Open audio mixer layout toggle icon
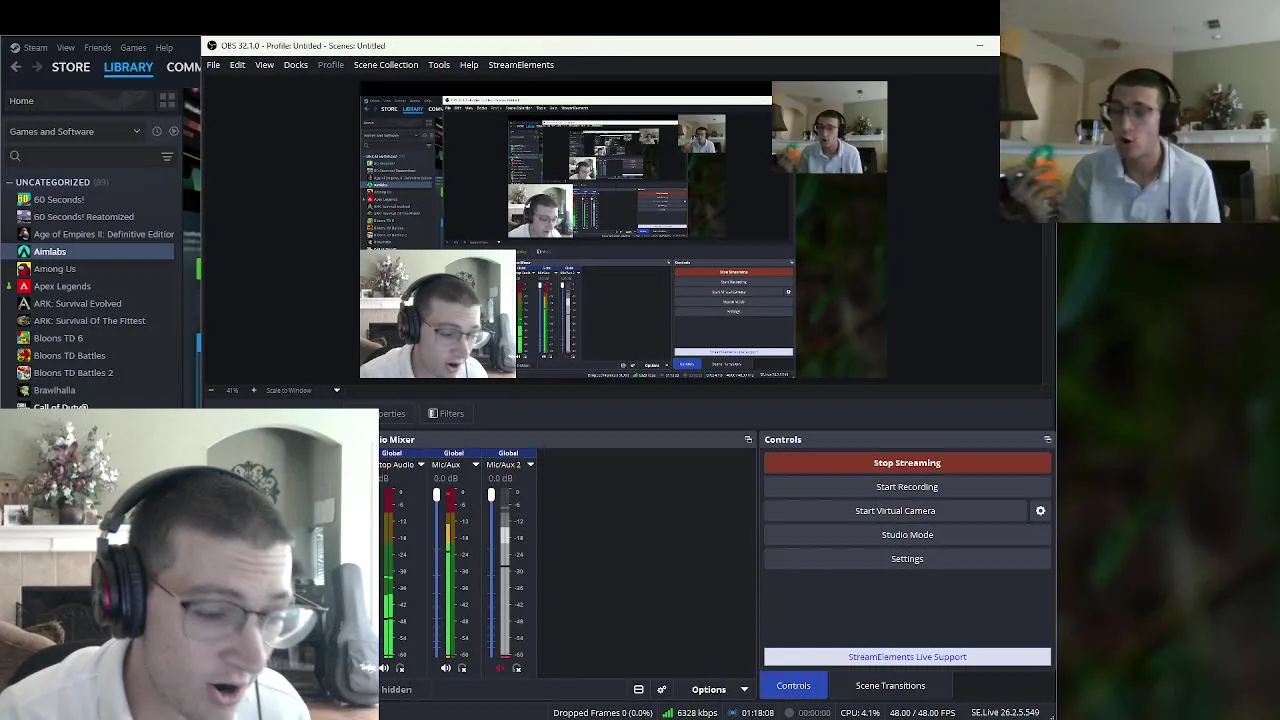This screenshot has height=720, width=1280. [639, 689]
